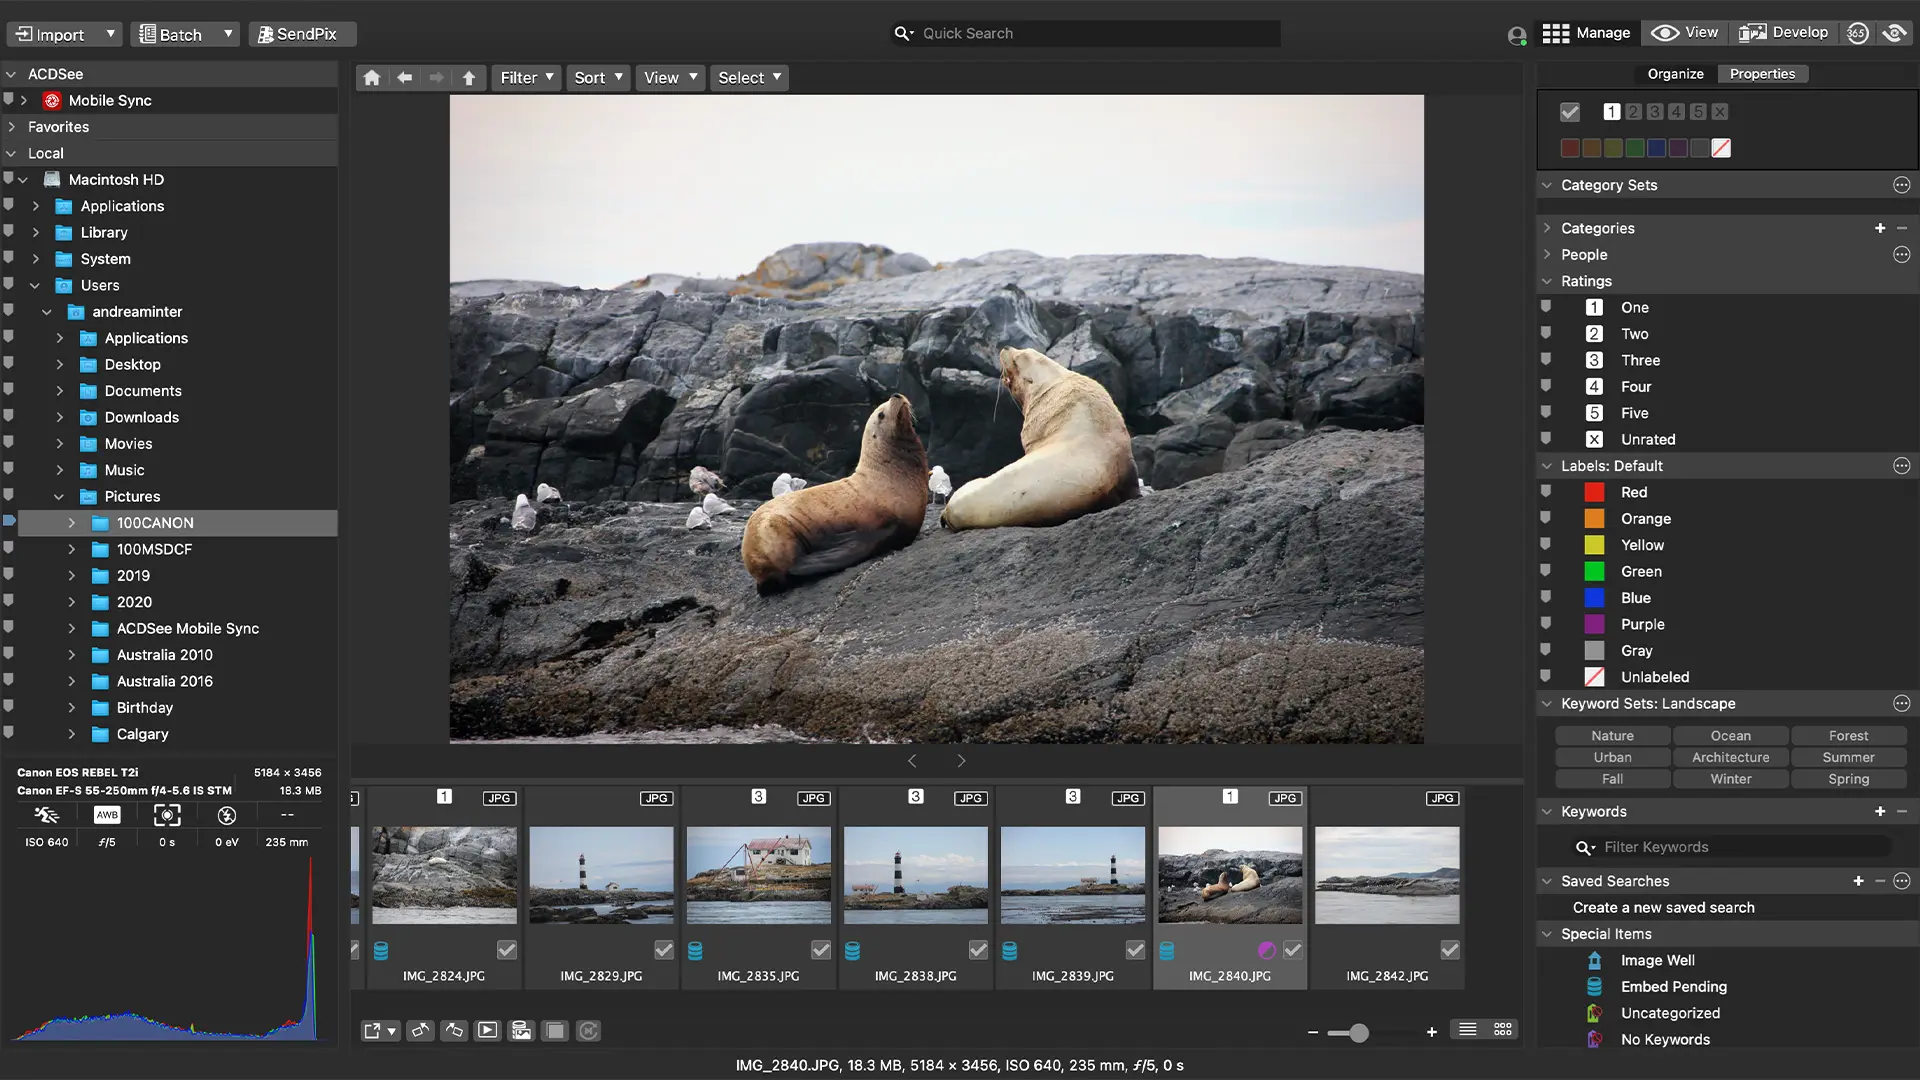Open the Properties tab
1920x1080 pixels.
click(1763, 73)
